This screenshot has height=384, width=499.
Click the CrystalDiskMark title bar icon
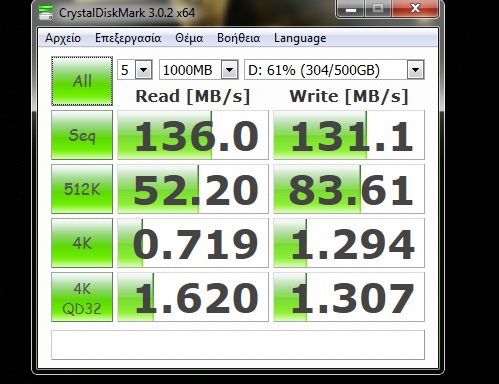(46, 12)
